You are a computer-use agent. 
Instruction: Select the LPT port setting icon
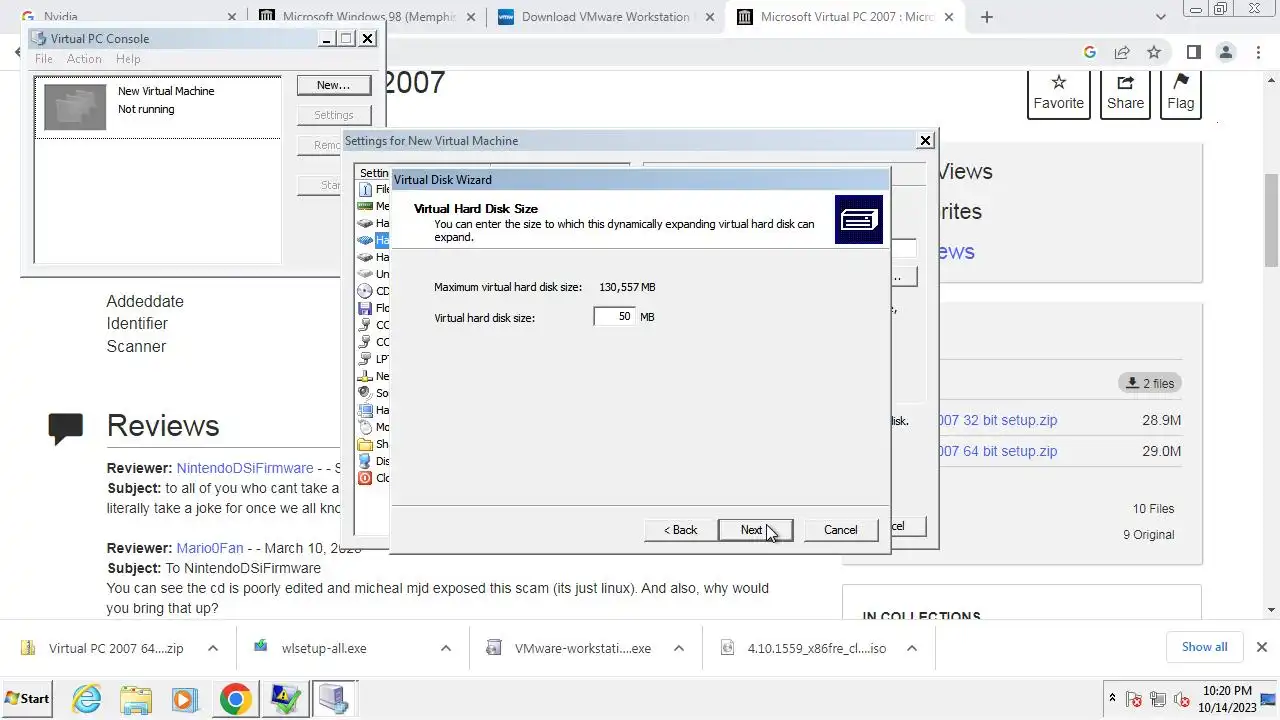tap(365, 359)
